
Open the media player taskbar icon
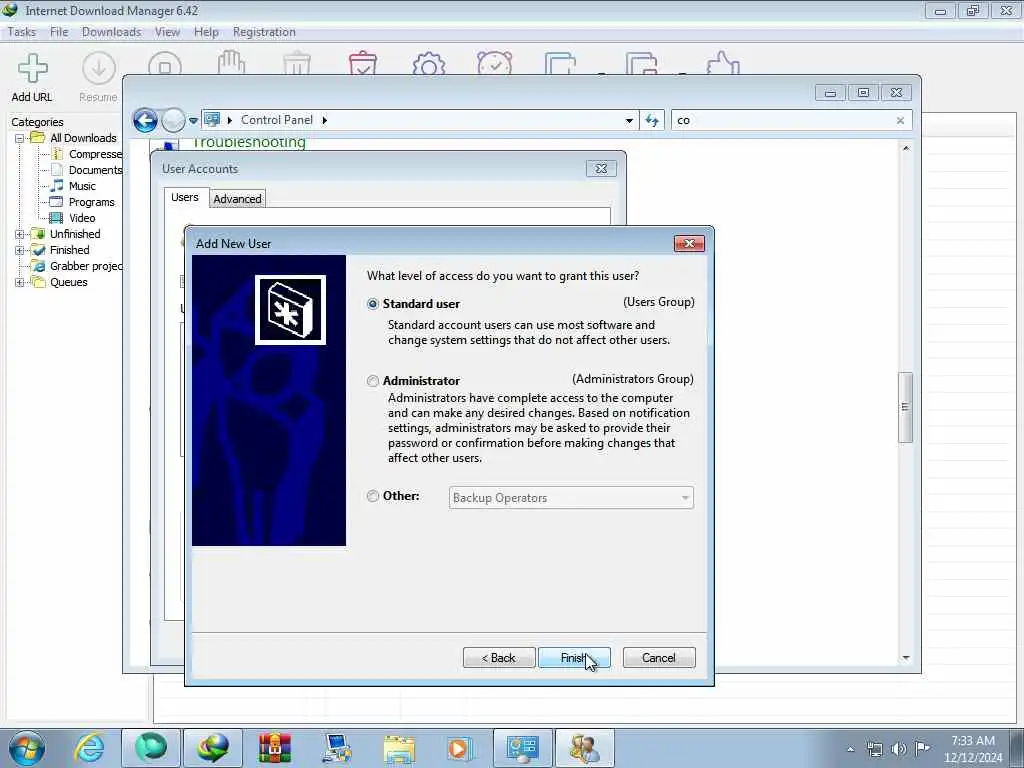coord(460,748)
